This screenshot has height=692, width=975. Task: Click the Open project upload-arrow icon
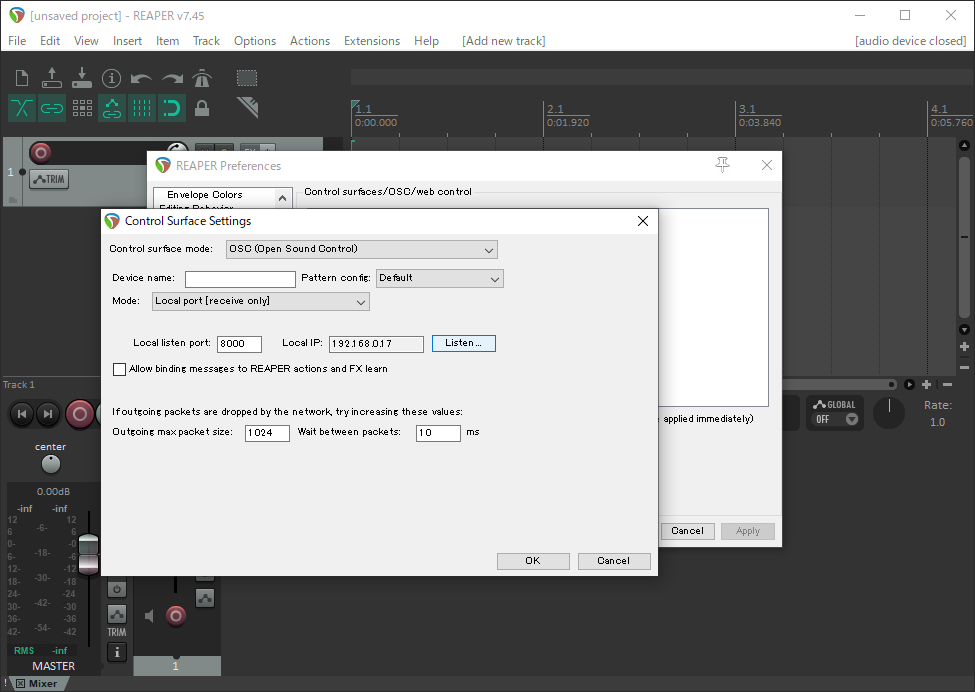52,78
